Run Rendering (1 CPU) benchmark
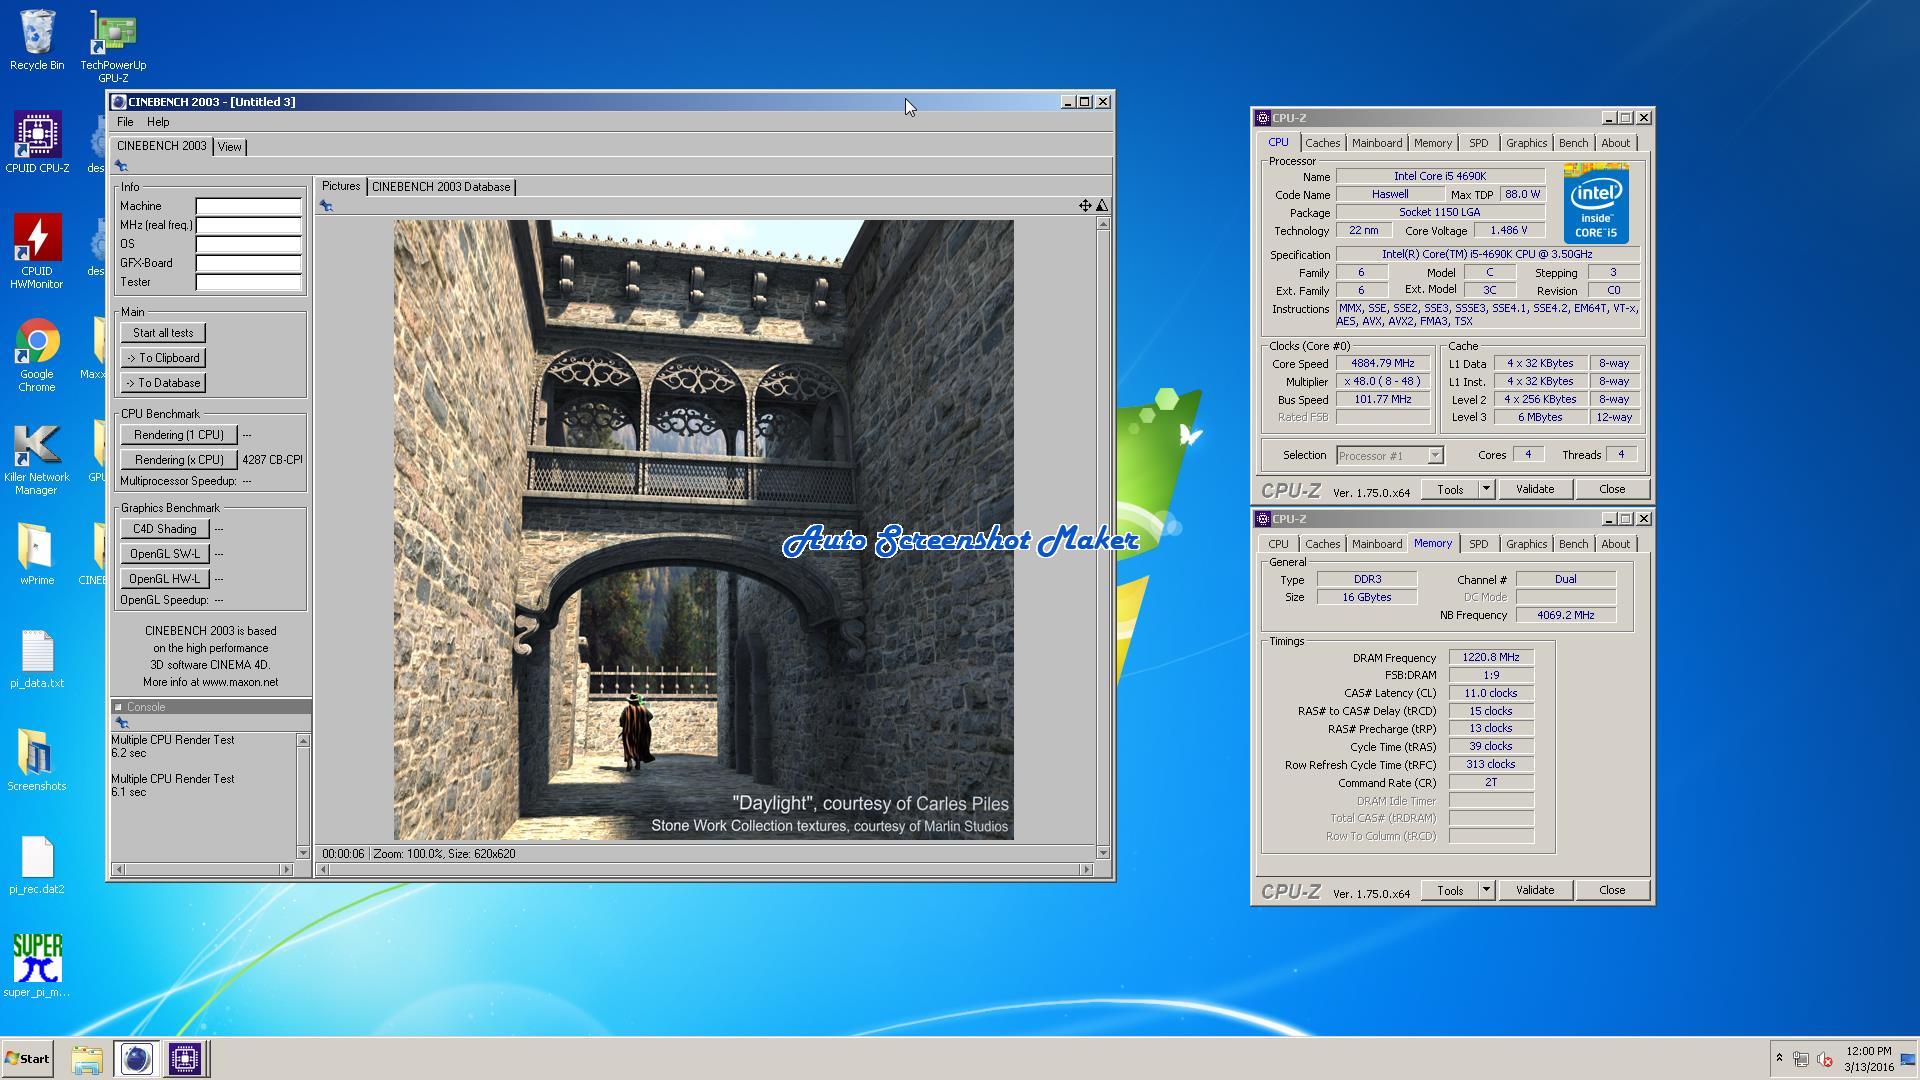 (x=179, y=435)
